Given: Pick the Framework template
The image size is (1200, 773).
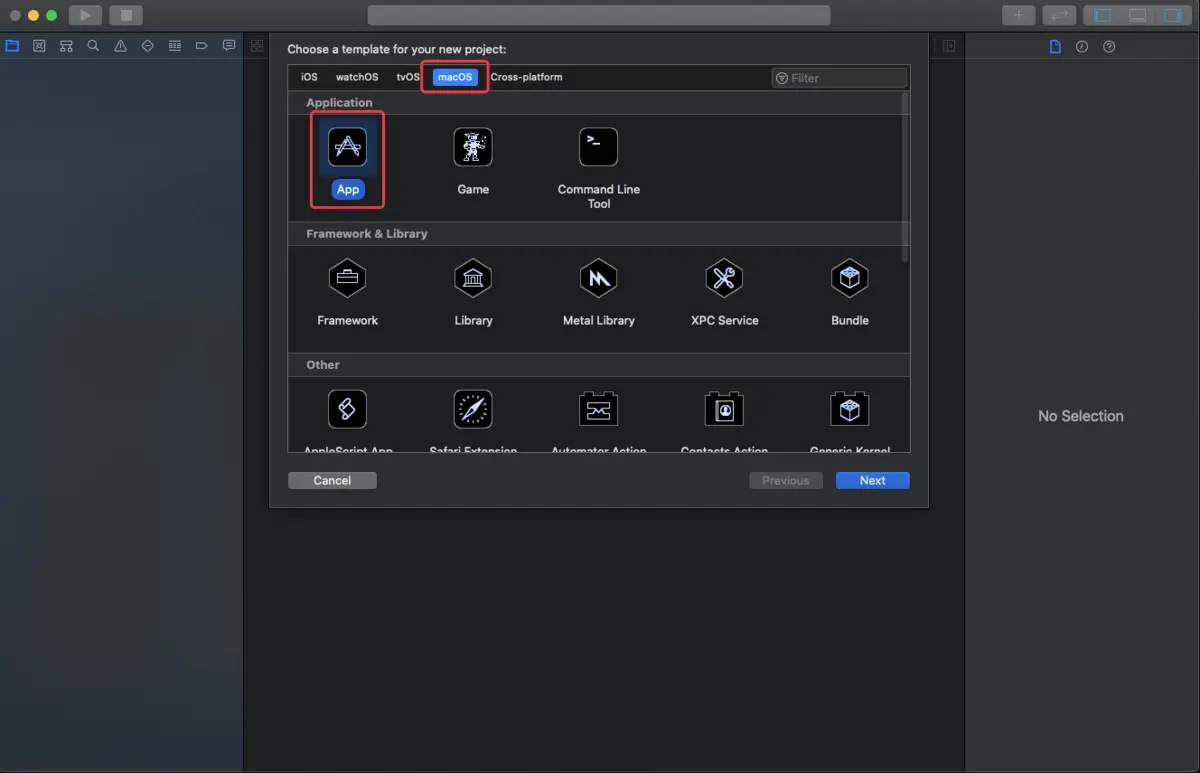Looking at the screenshot, I should tap(348, 279).
